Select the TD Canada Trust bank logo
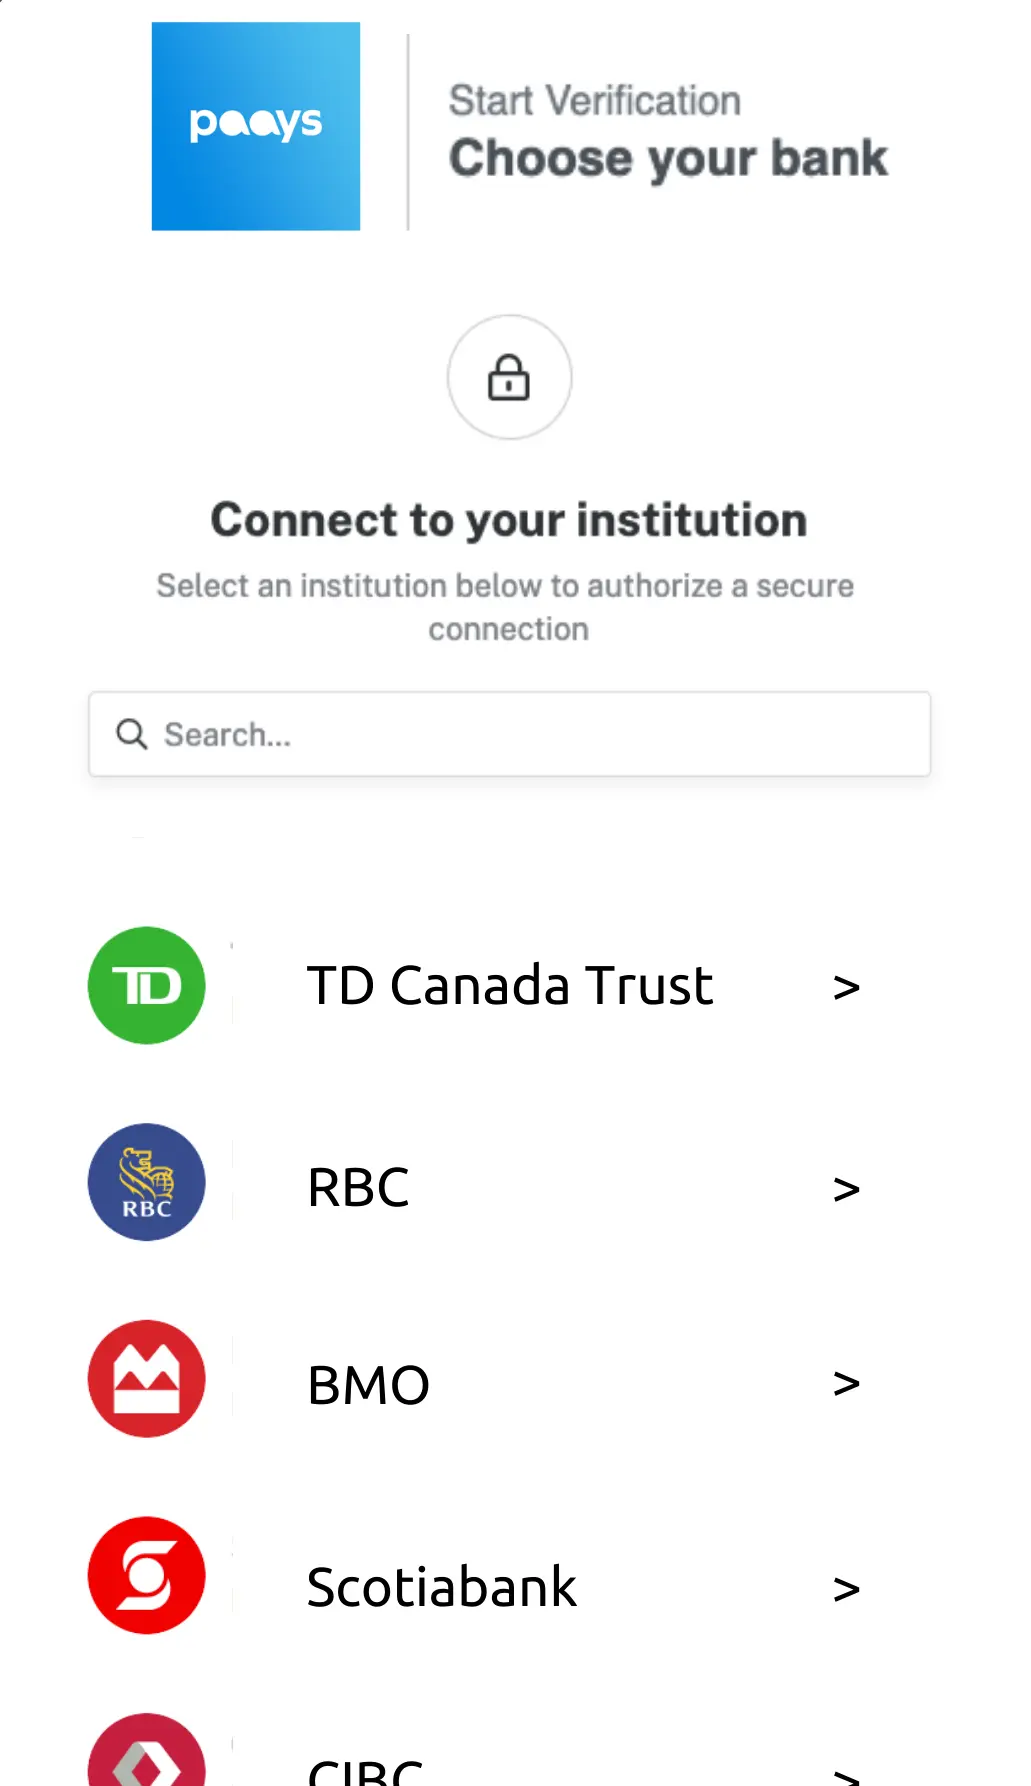This screenshot has width=1031, height=1786. (146, 985)
